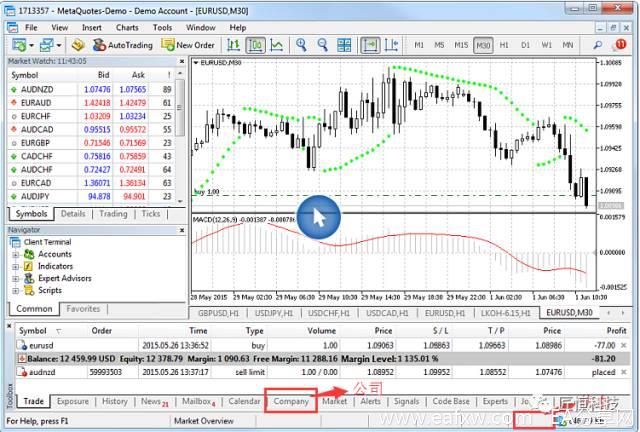The width and height of the screenshot is (640, 432).
Task: Click the New Chart toolbar icon
Action: pyautogui.click(x=19, y=45)
